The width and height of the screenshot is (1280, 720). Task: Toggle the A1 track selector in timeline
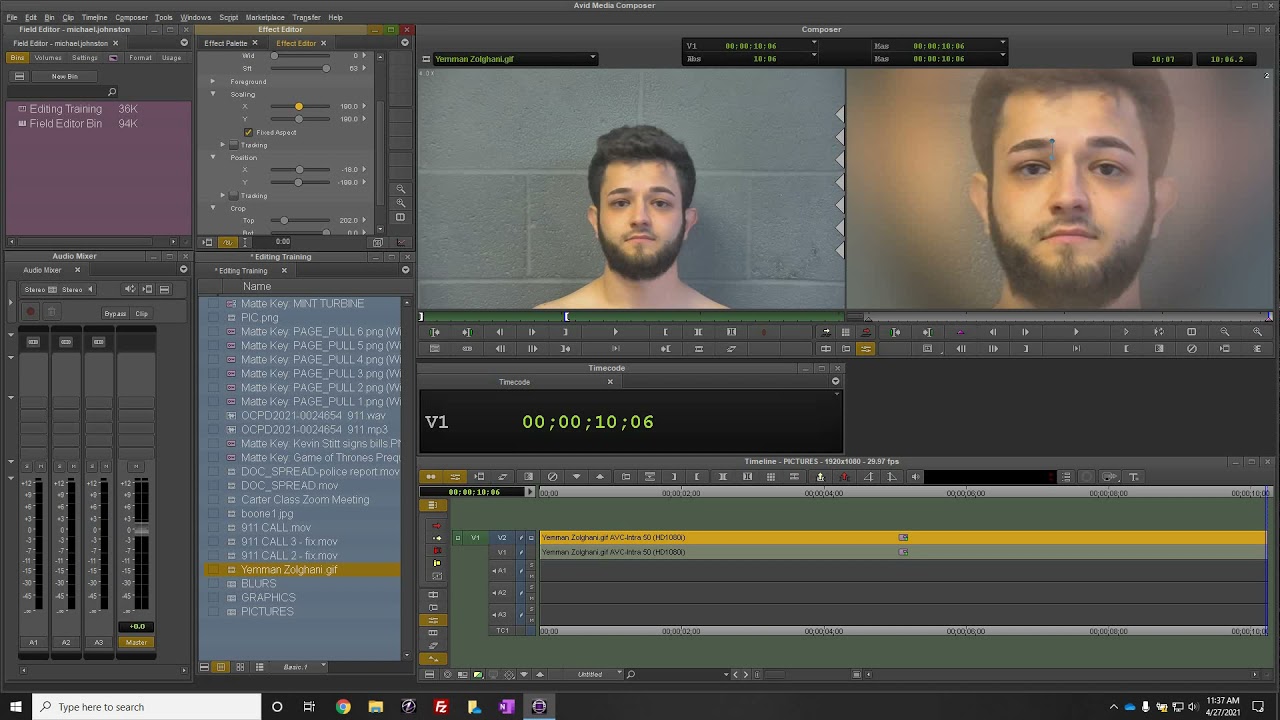(x=502, y=570)
